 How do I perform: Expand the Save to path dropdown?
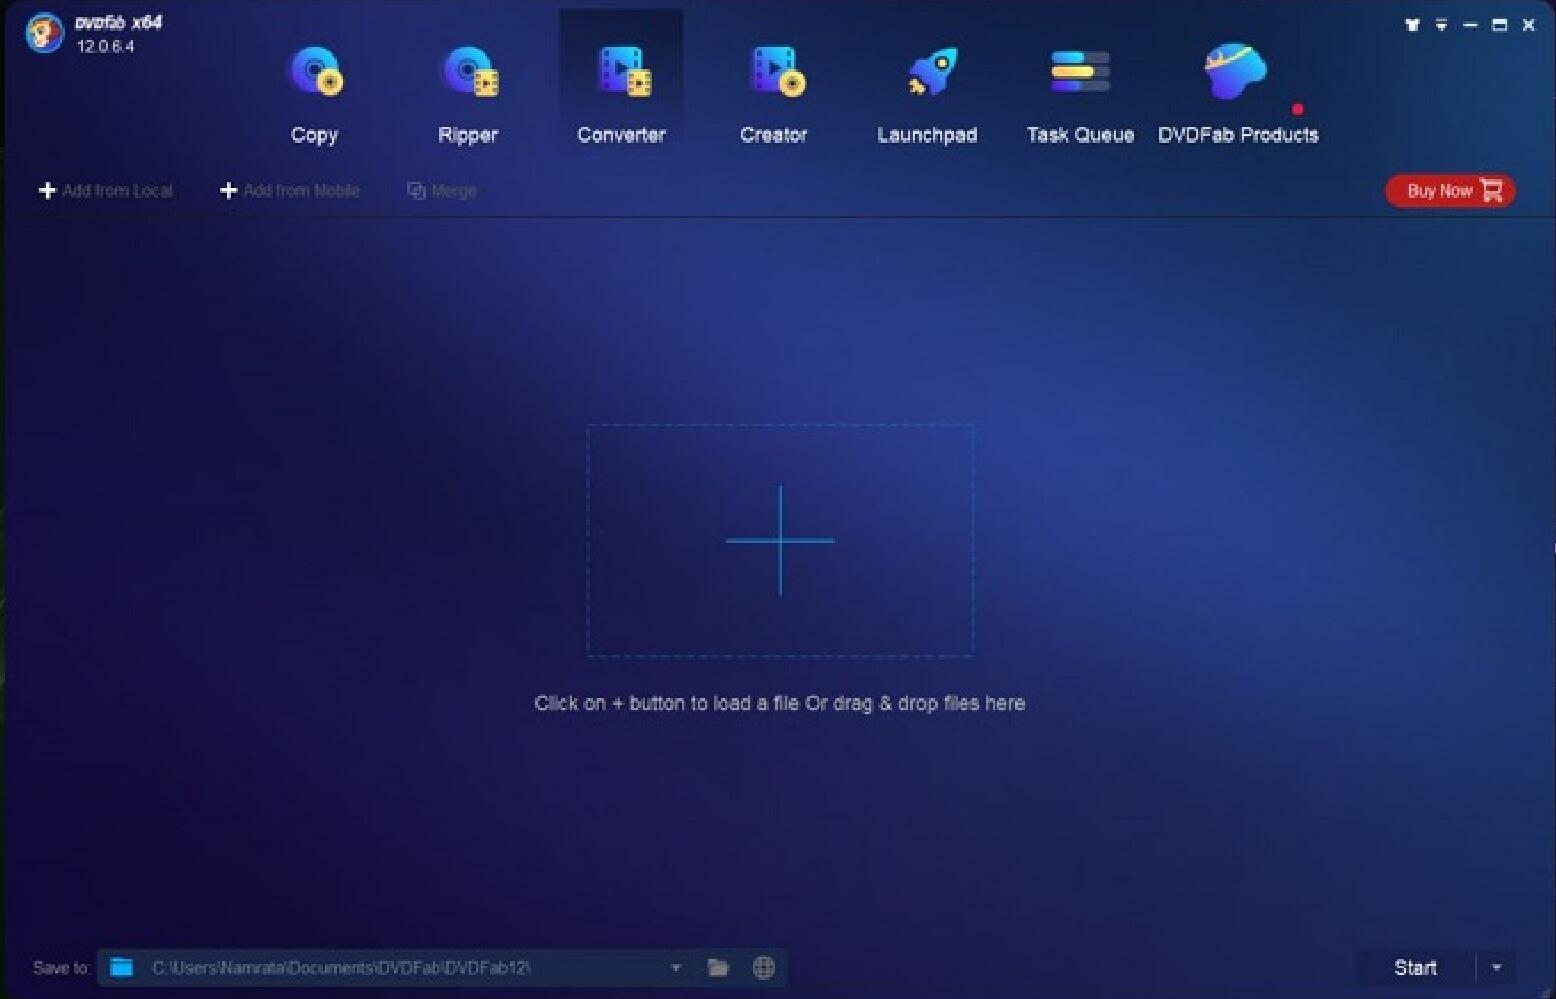[676, 967]
